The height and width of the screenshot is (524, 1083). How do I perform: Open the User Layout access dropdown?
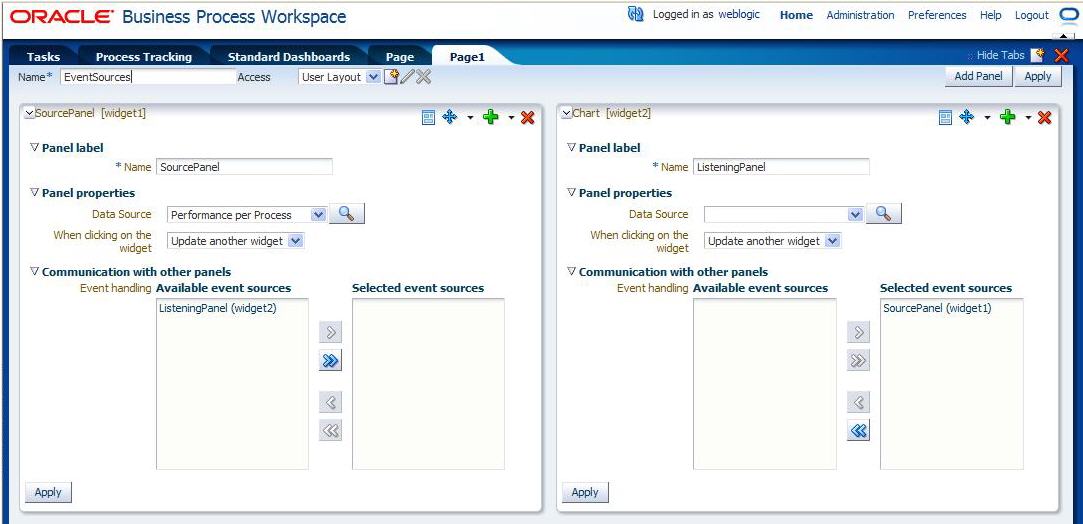tap(373, 77)
